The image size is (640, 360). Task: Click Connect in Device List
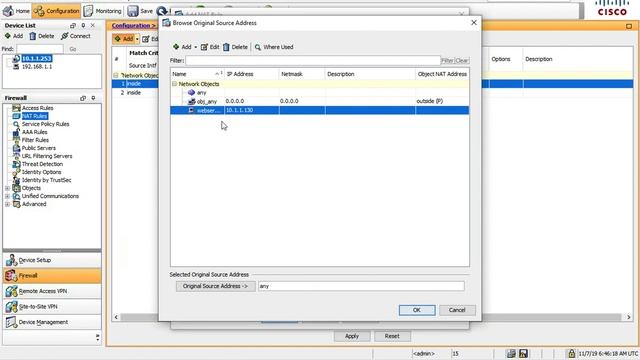[x=76, y=36]
